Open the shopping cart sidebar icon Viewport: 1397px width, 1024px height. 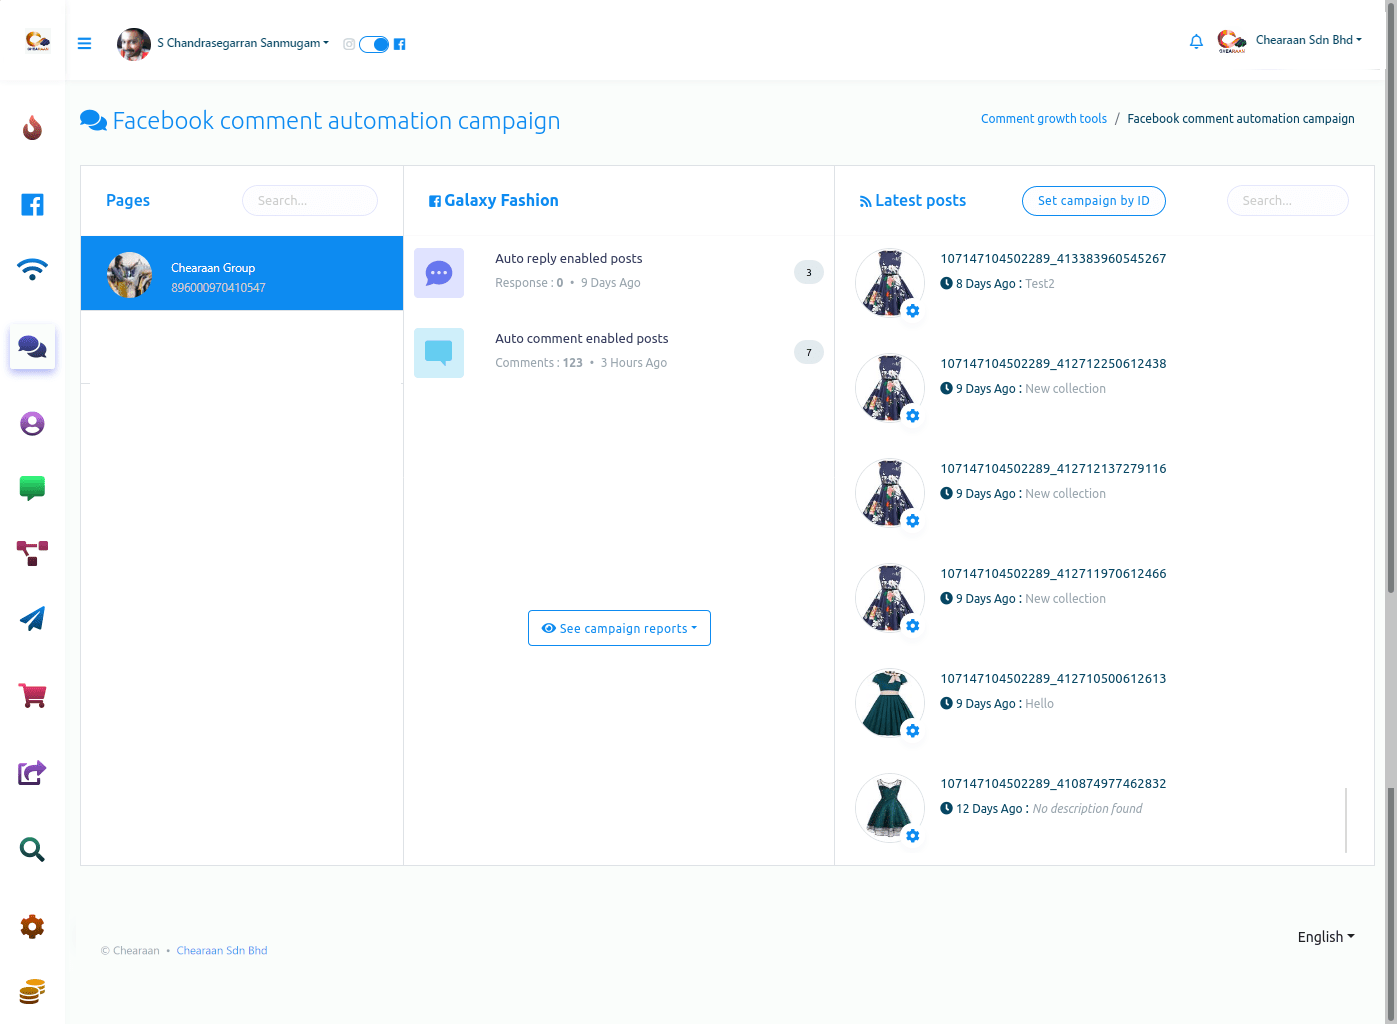(x=32, y=695)
